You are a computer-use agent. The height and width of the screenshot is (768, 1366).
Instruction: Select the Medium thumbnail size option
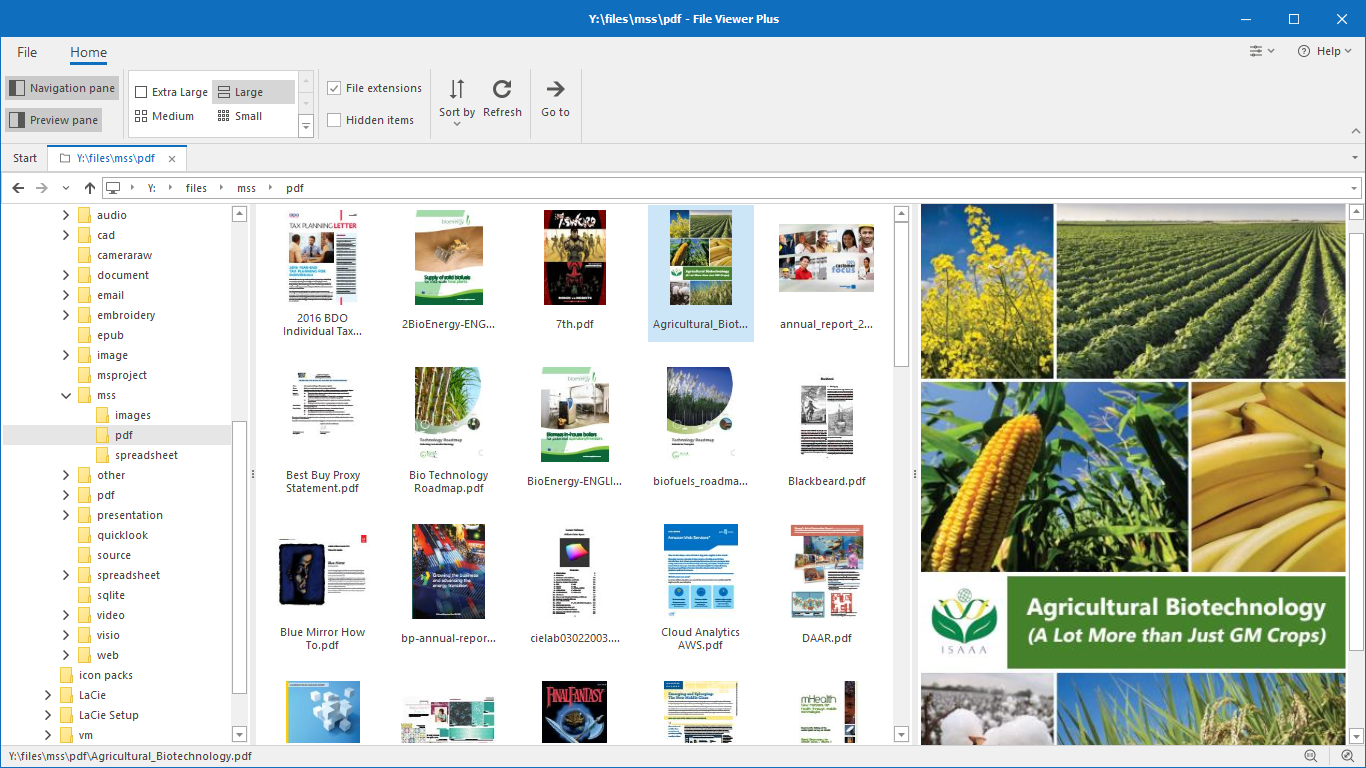coord(166,115)
